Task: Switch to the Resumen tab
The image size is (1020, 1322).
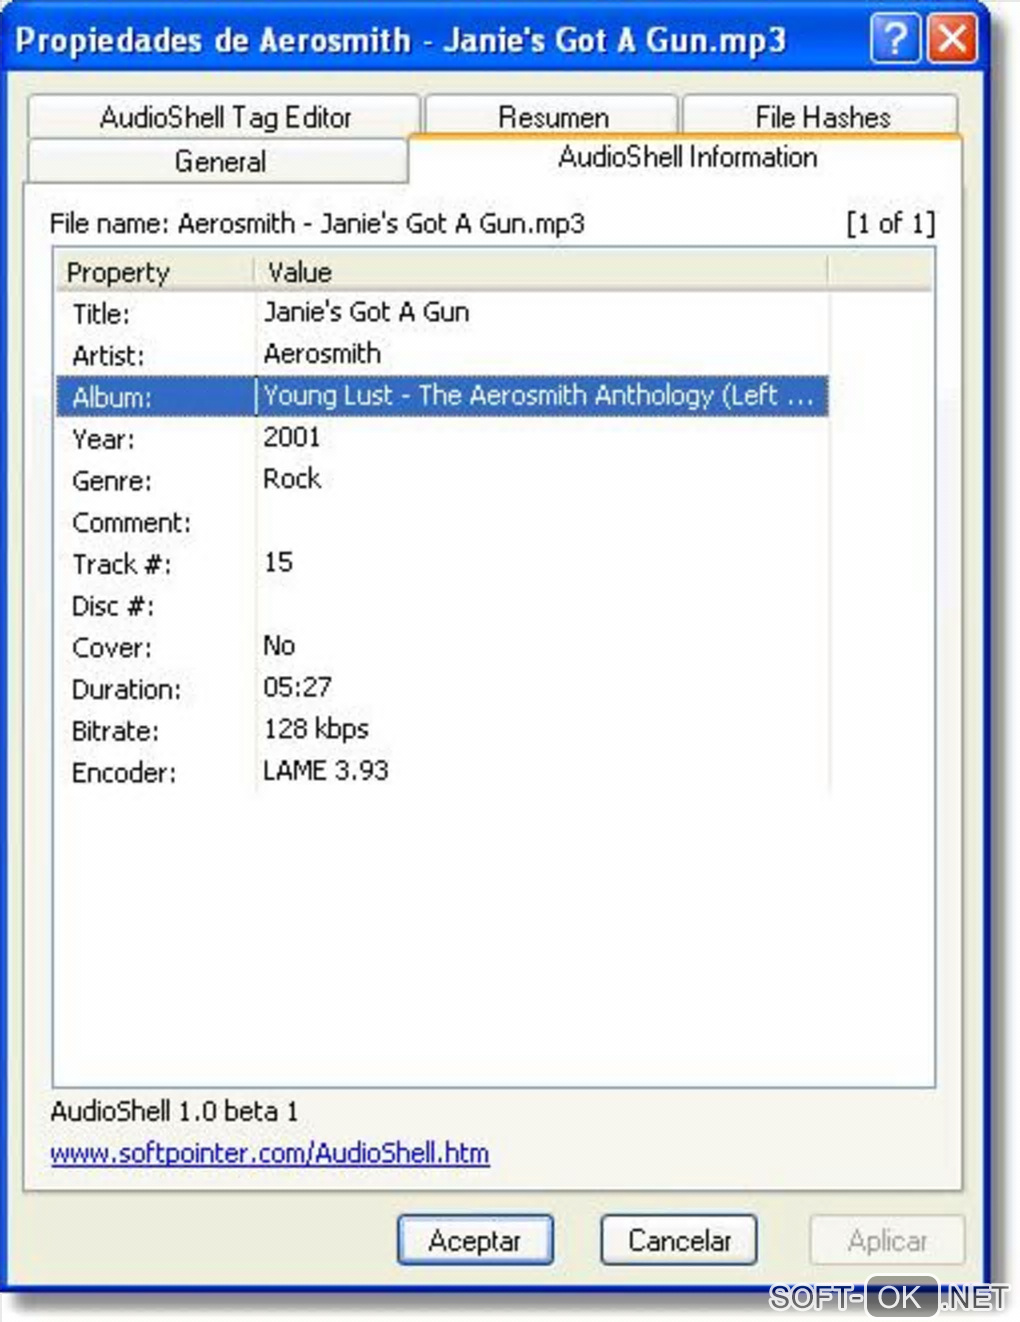Action: 552,117
